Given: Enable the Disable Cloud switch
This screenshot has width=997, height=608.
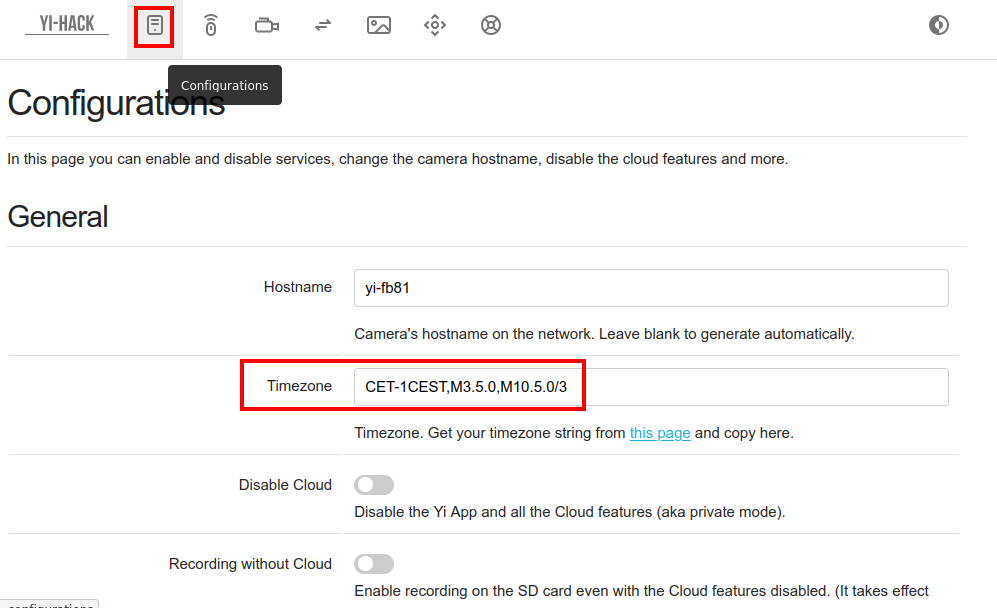Looking at the screenshot, I should [x=374, y=485].
